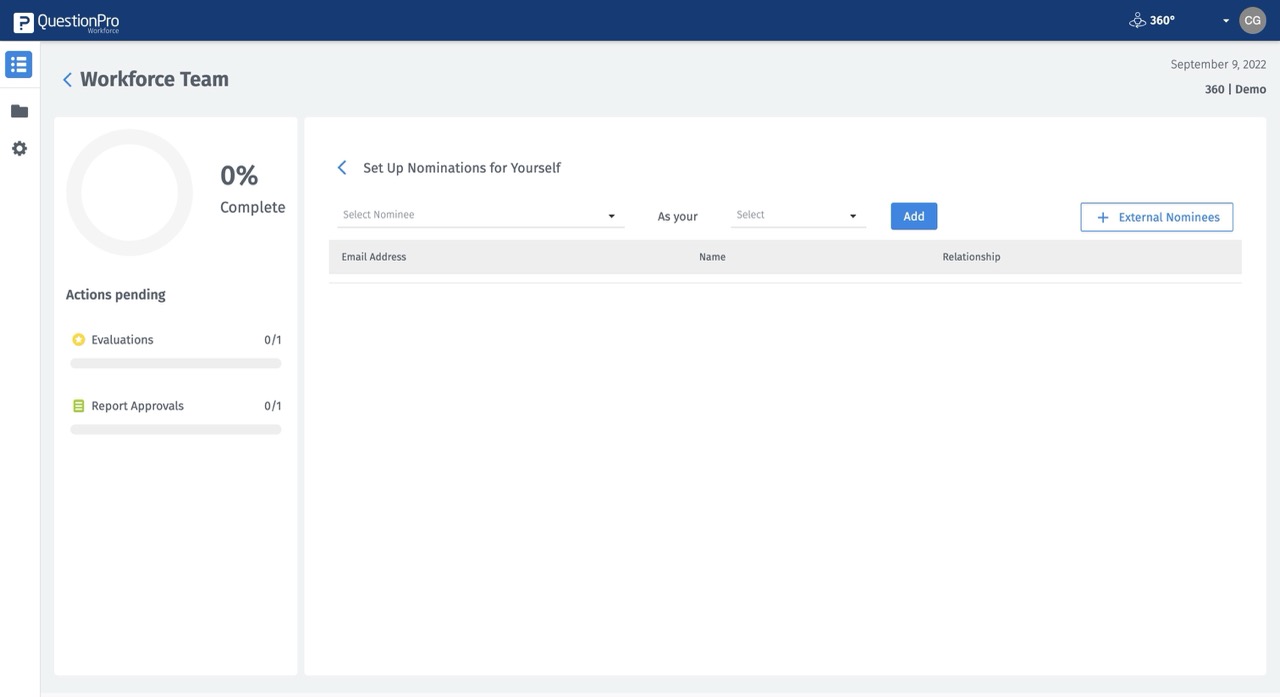The image size is (1280, 697).
Task: Click the 360° icon in top bar
Action: tap(1137, 19)
